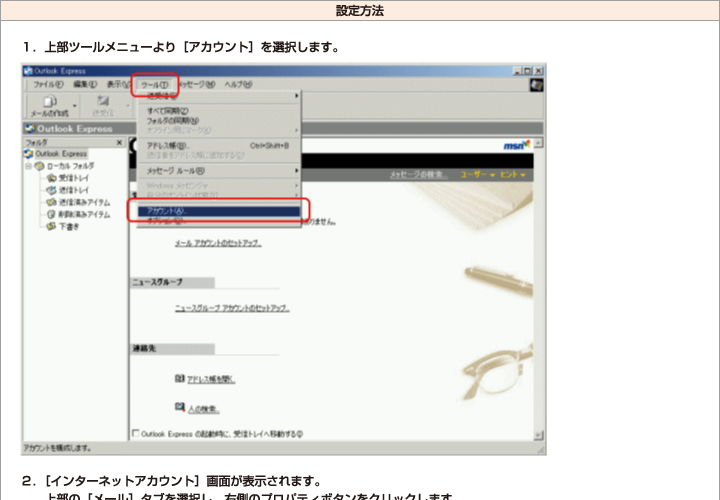The image size is (720, 500).
Task: Click ニュースグループ アカウントのセットアップ link
Action: (232, 308)
